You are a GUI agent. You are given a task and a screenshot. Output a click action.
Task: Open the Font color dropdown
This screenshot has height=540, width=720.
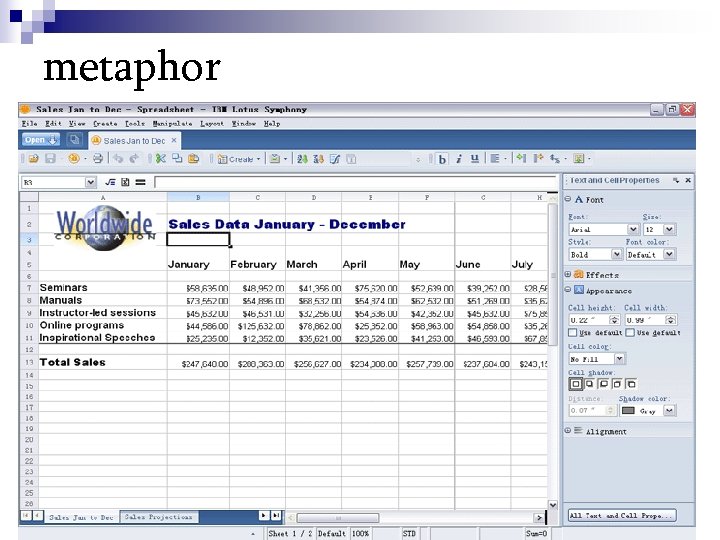pos(669,254)
